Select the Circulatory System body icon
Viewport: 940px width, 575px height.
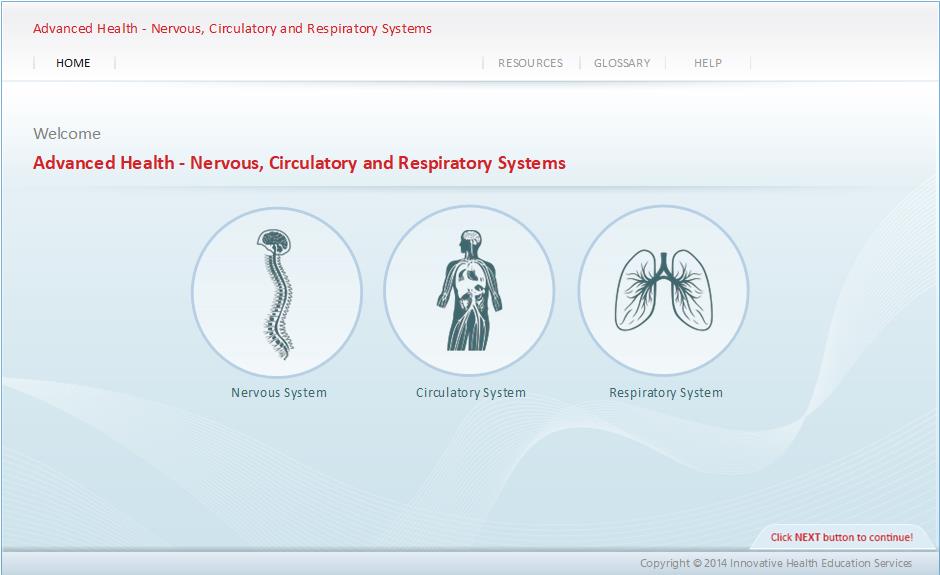pyautogui.click(x=469, y=292)
